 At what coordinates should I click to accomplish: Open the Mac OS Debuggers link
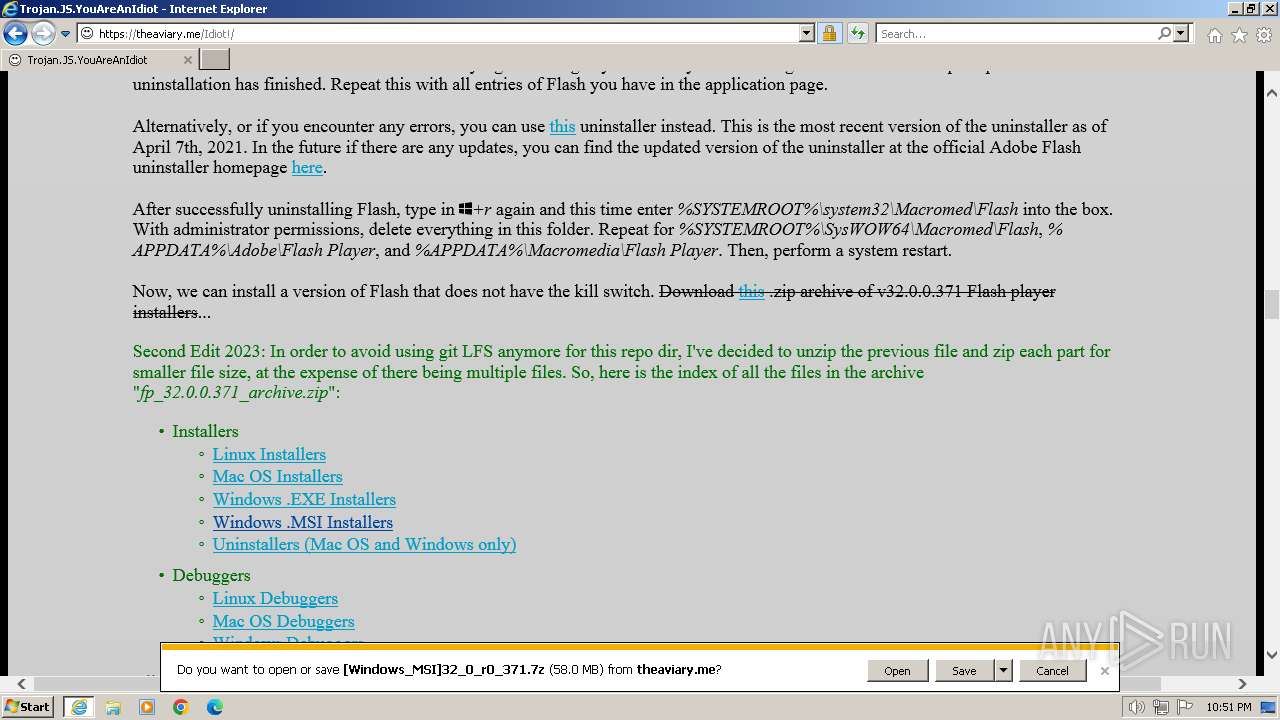[x=283, y=621]
